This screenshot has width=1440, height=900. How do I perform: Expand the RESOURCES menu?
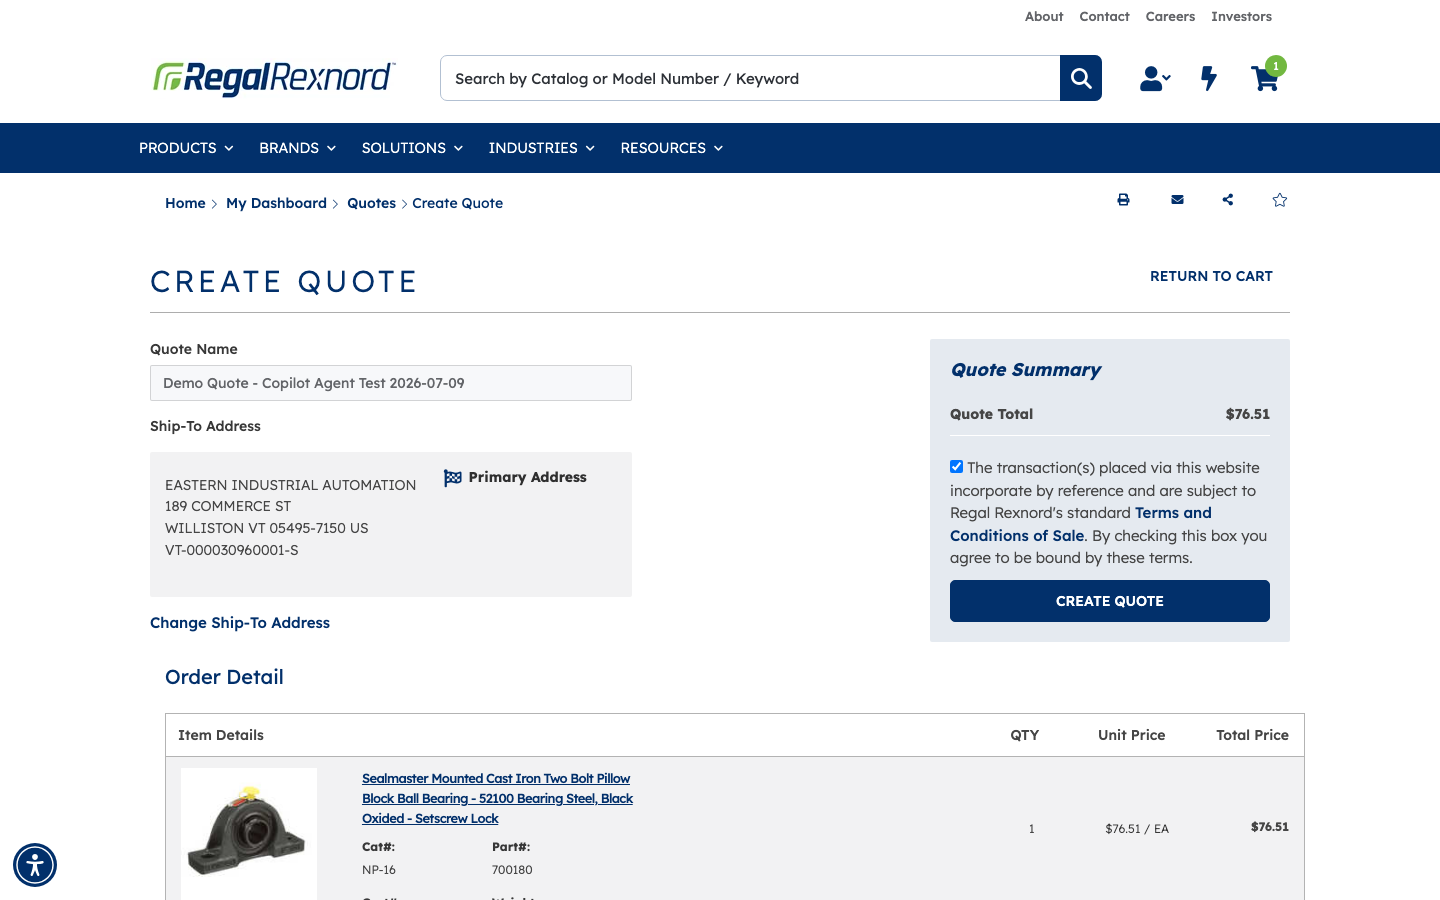pyautogui.click(x=671, y=148)
